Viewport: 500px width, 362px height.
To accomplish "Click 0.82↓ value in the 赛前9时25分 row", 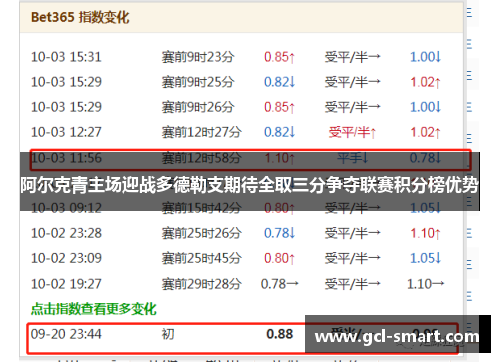I will (279, 82).
